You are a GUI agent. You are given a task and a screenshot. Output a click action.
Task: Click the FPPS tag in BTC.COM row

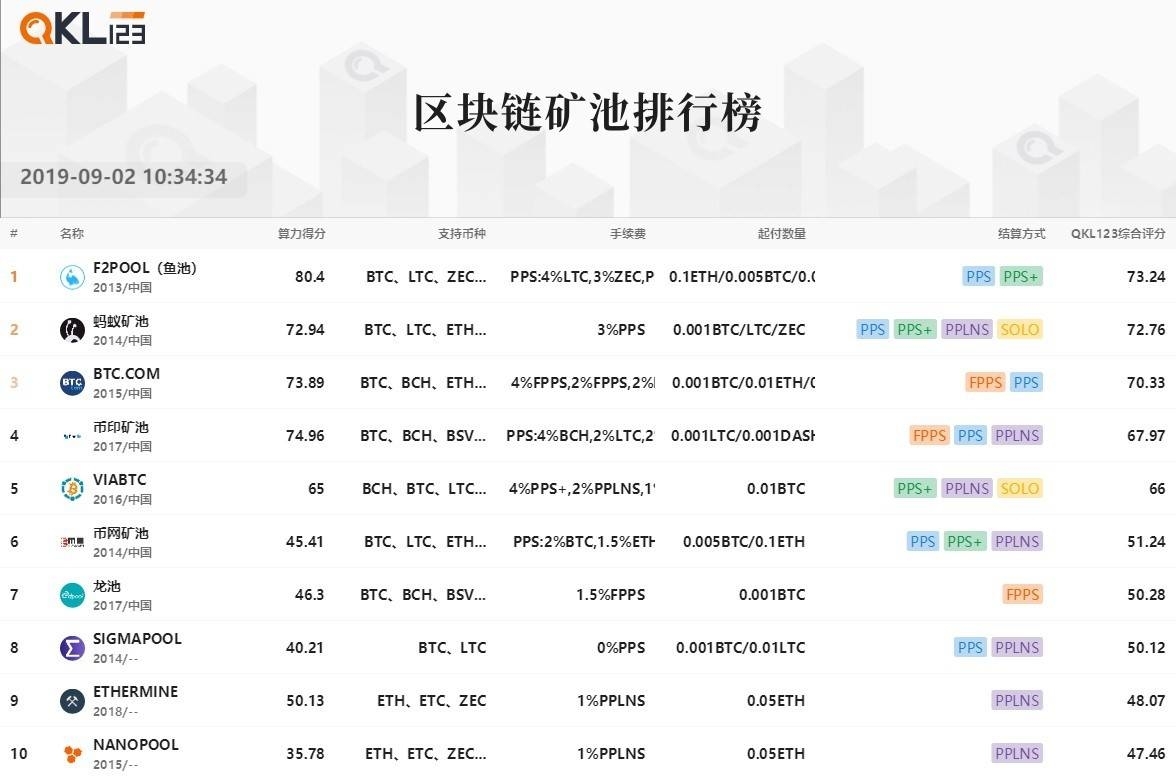(x=986, y=382)
